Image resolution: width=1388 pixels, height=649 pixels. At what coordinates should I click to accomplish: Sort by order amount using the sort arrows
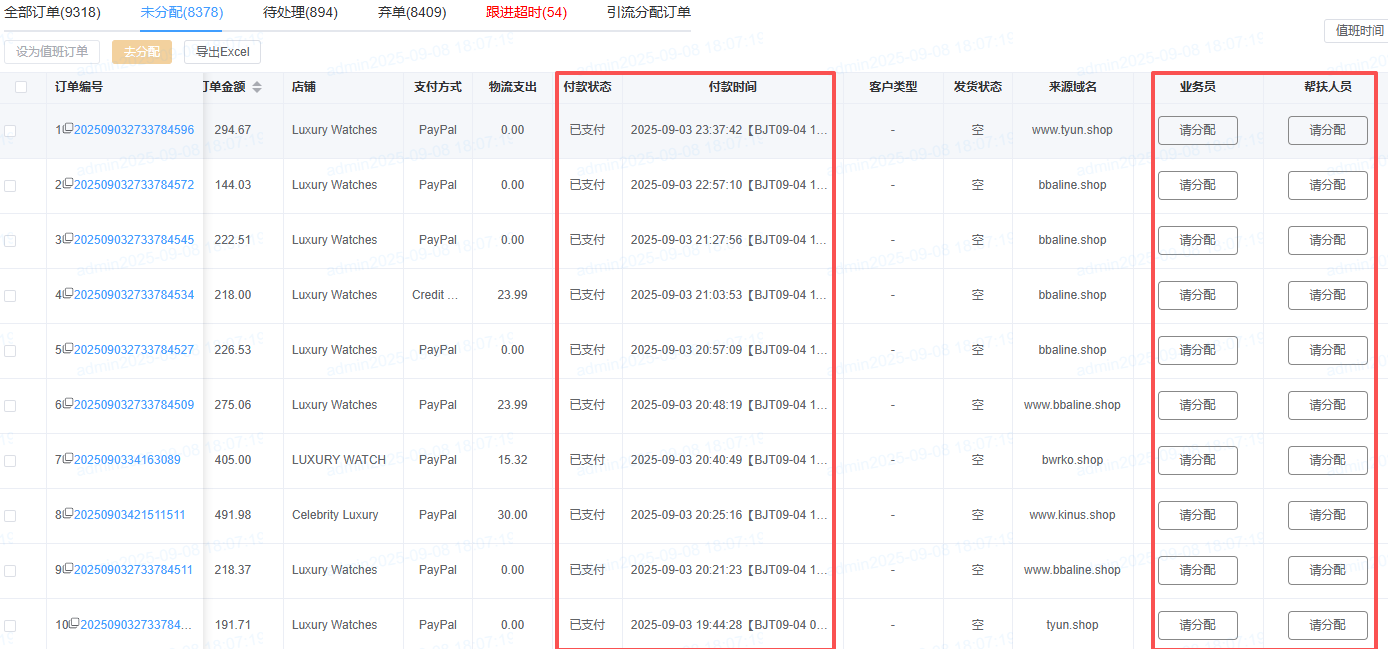257,88
